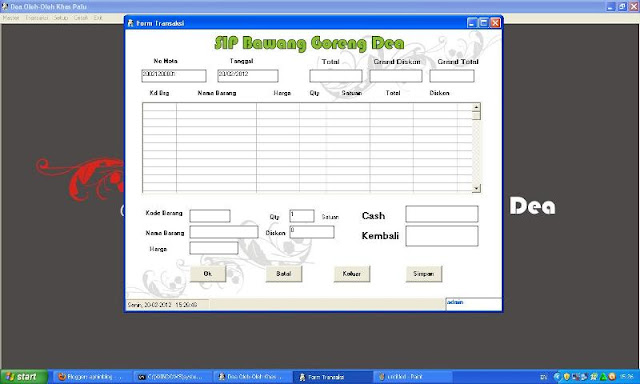Switch to the command prompt taskbar window

pyautogui.click(x=173, y=377)
